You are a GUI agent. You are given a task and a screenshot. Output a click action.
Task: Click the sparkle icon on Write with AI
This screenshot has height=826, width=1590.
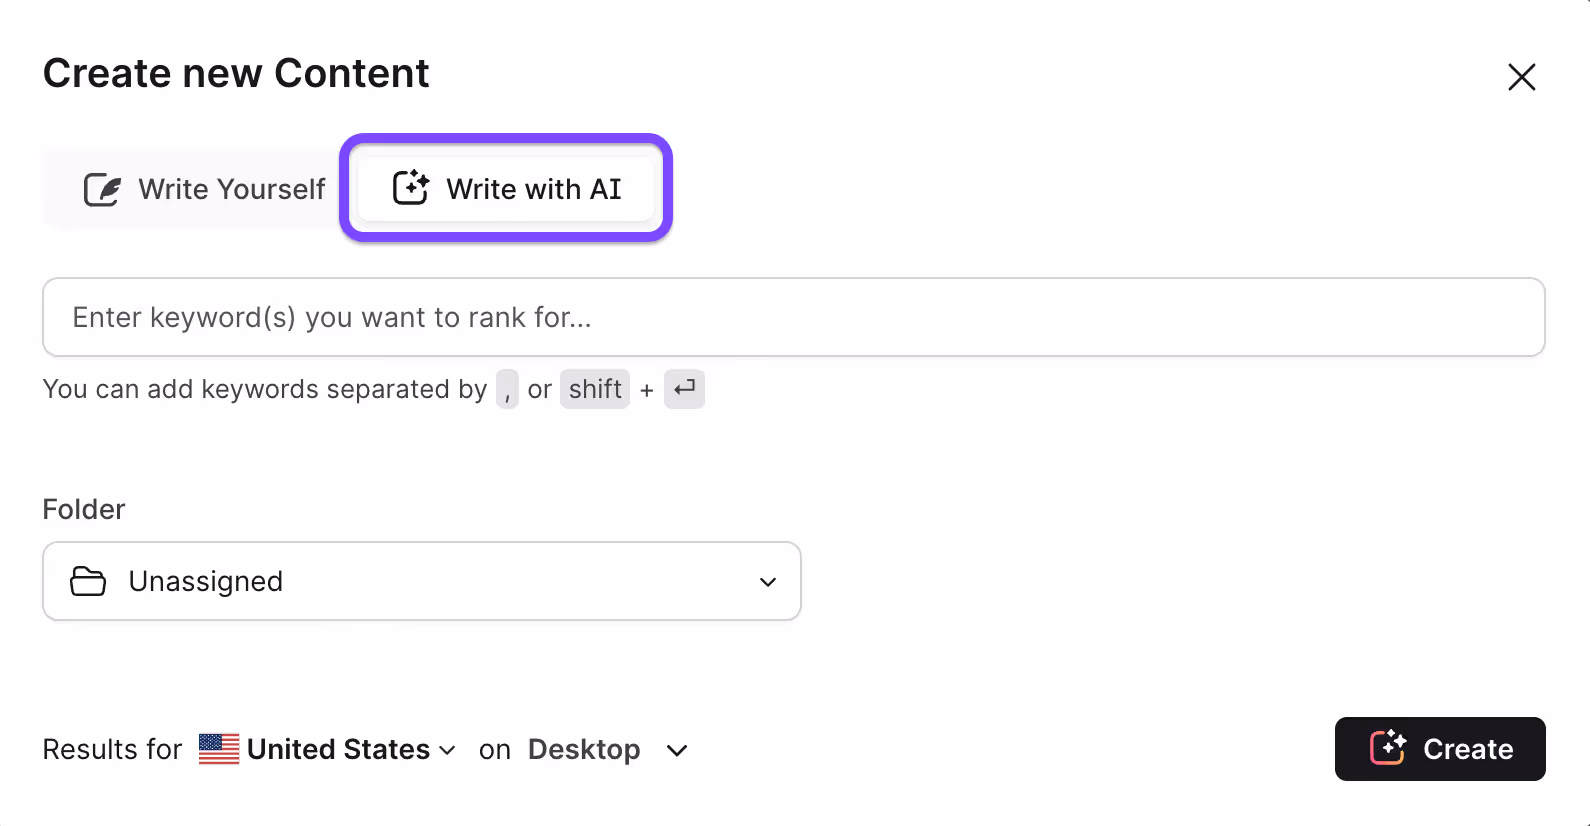410,188
